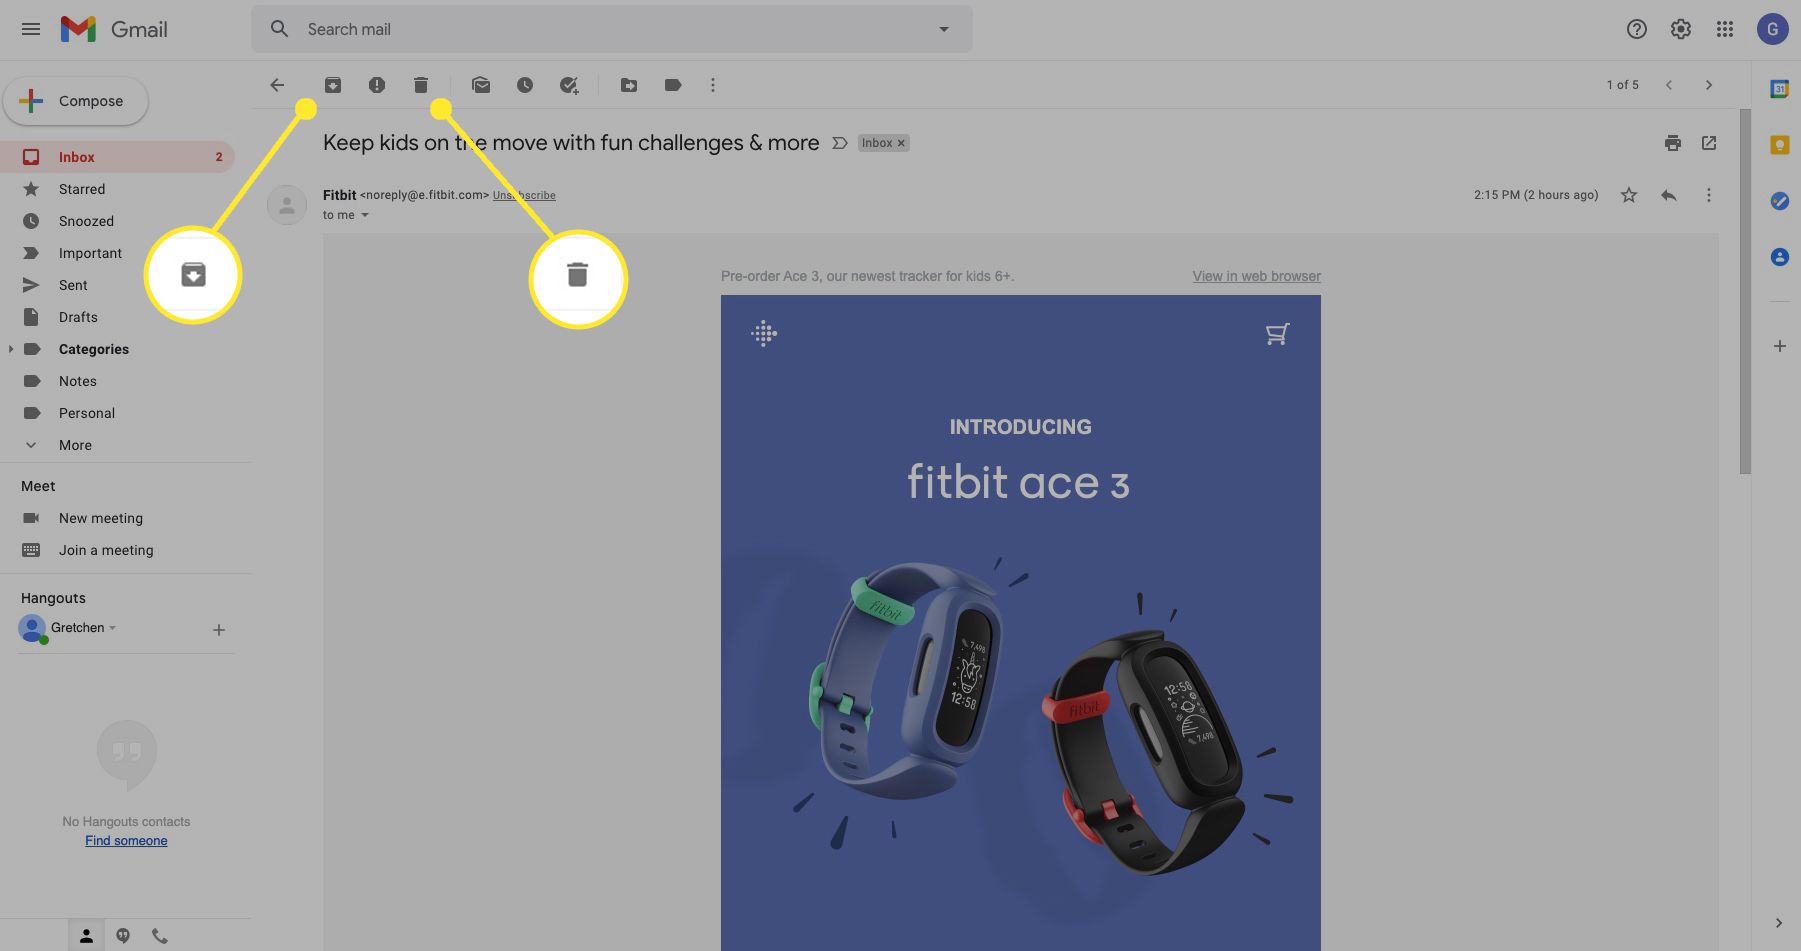Show search options dropdown
This screenshot has height=951, width=1801.
click(x=944, y=29)
